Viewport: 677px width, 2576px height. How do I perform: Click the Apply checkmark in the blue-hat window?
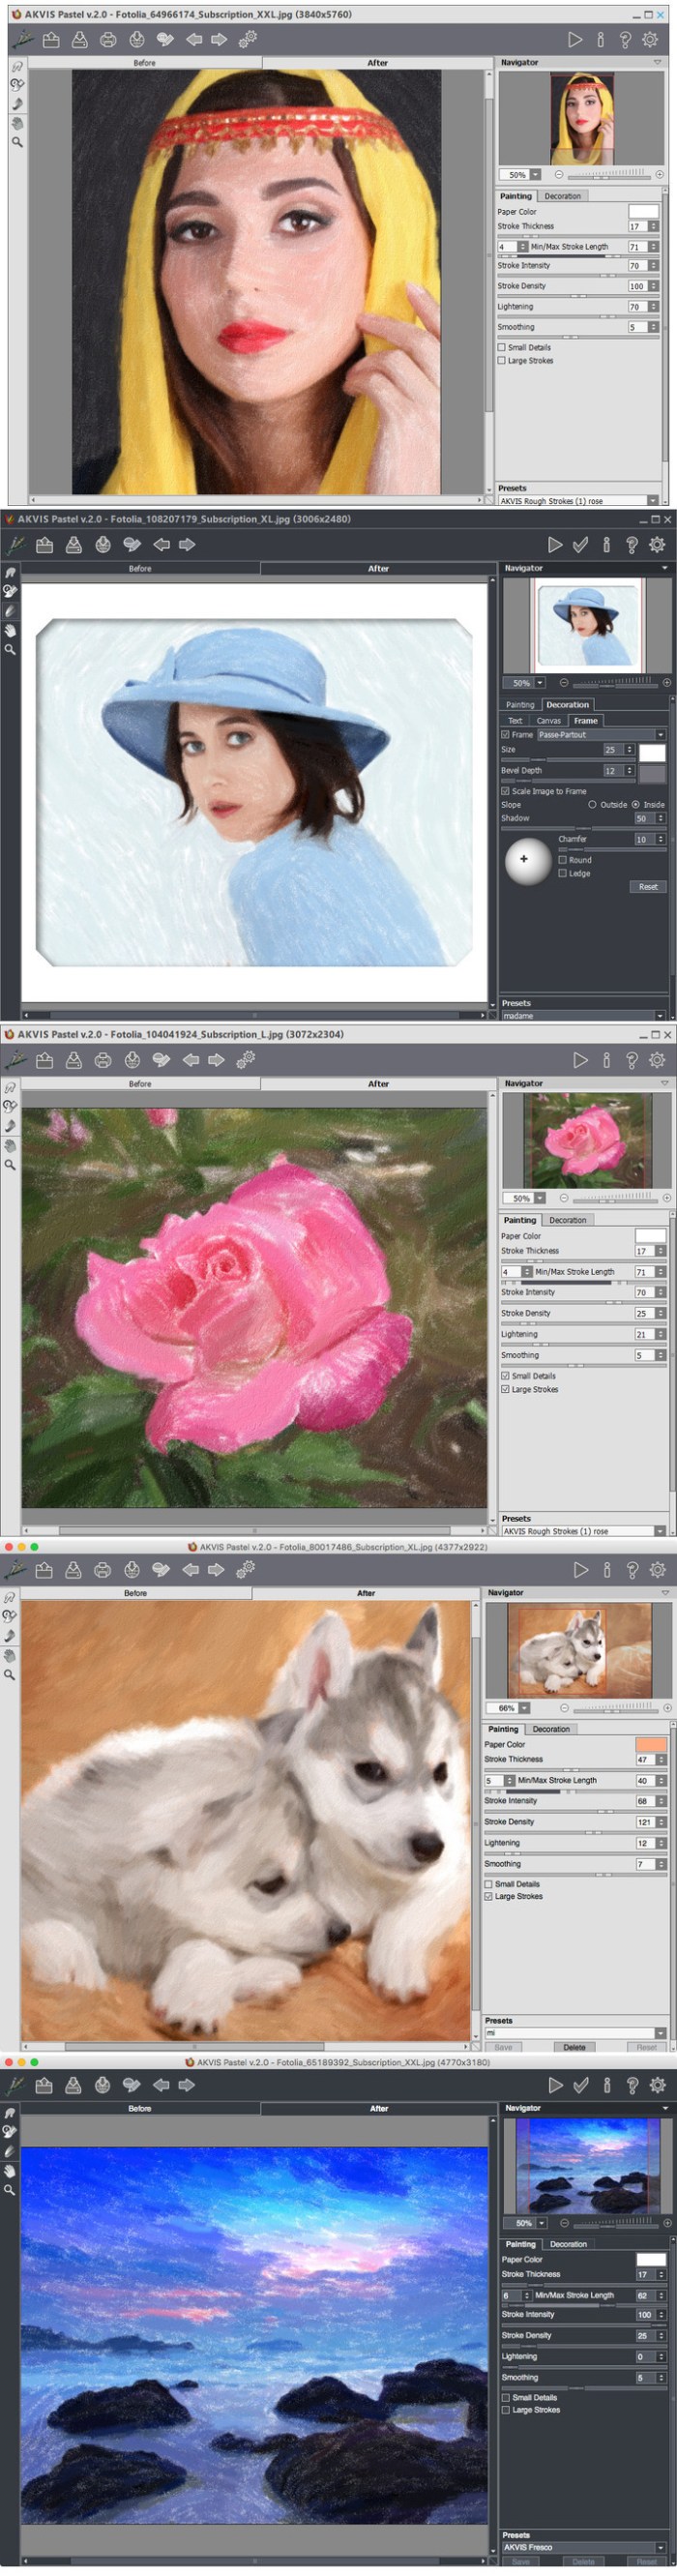[x=580, y=545]
